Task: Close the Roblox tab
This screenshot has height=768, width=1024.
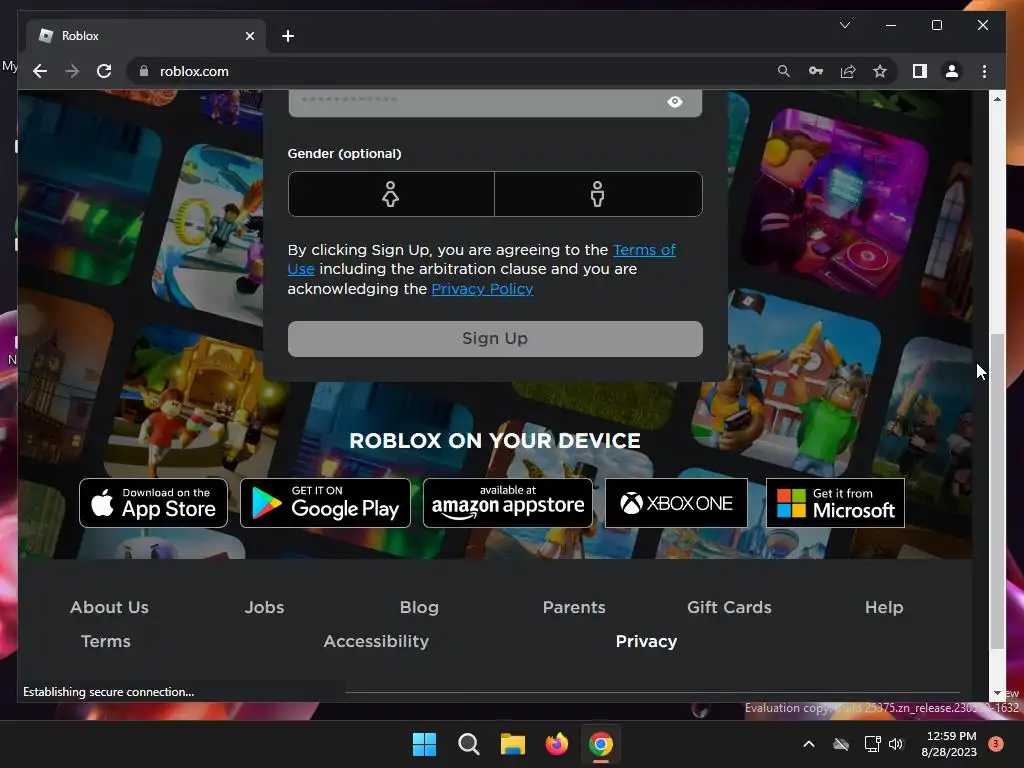Action: (x=249, y=36)
